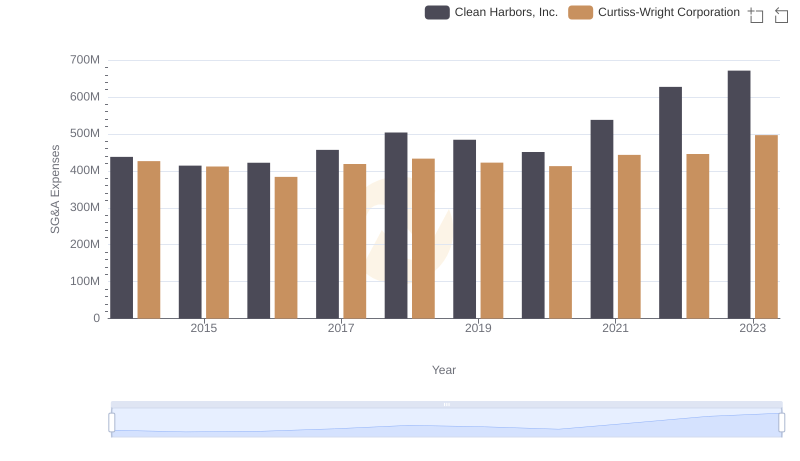Click the 600M y-axis label
The image size is (800, 461).
pyautogui.click(x=85, y=97)
